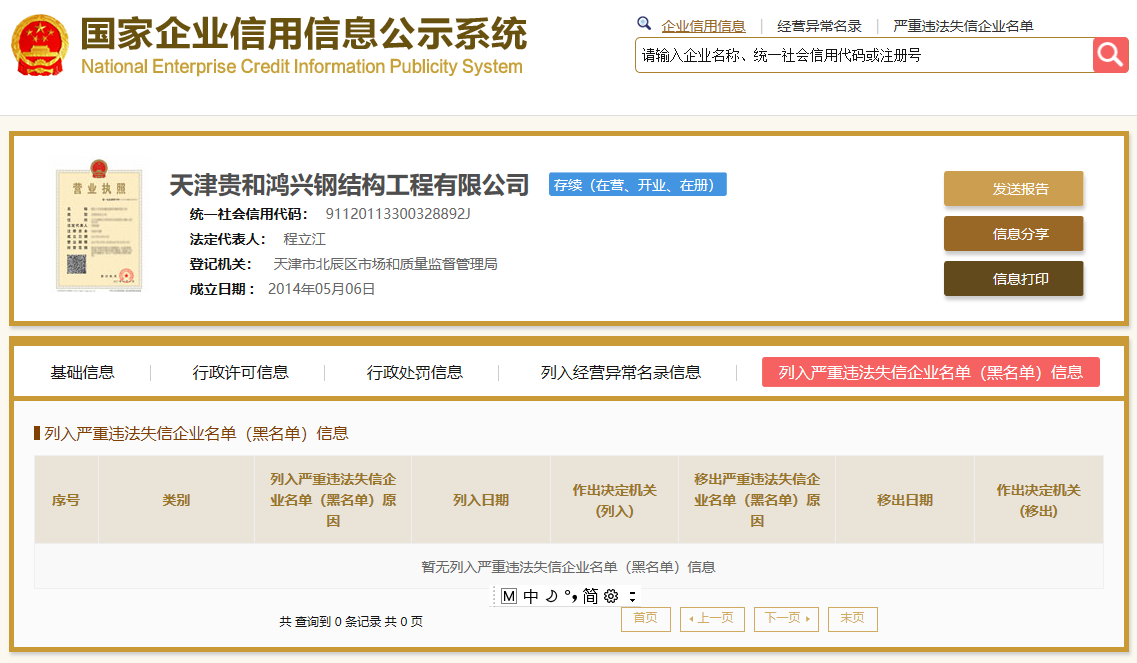Image resolution: width=1137 pixels, height=663 pixels.
Task: Toggle the IME punctuation mode icon
Action: pos(571,596)
